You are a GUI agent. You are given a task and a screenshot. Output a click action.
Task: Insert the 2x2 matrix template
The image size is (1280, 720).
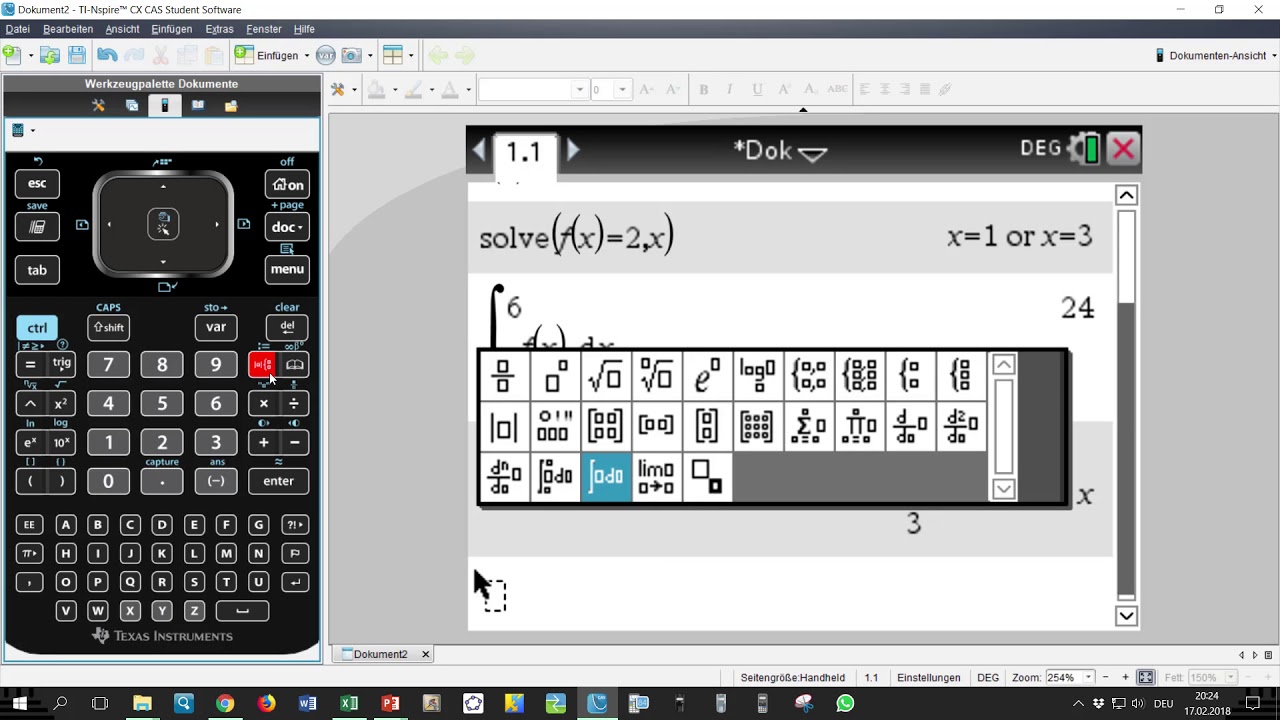click(x=606, y=426)
